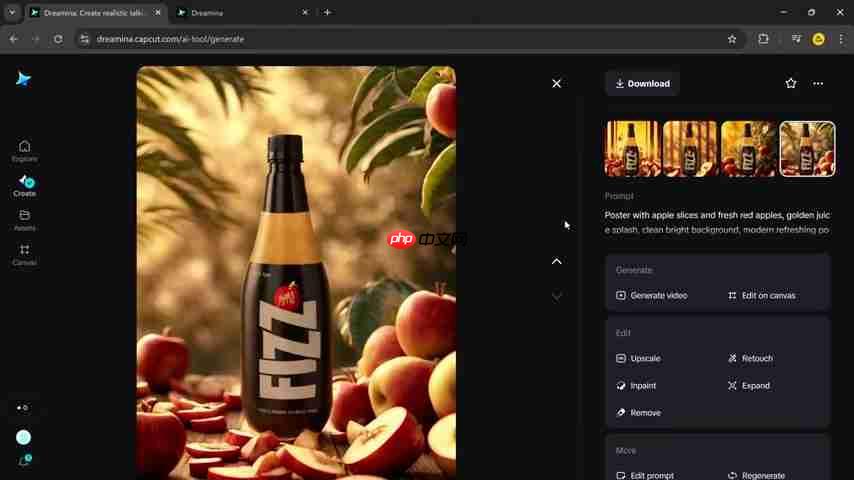This screenshot has height=480, width=854.
Task: Click the Remove option
Action: [x=638, y=413]
